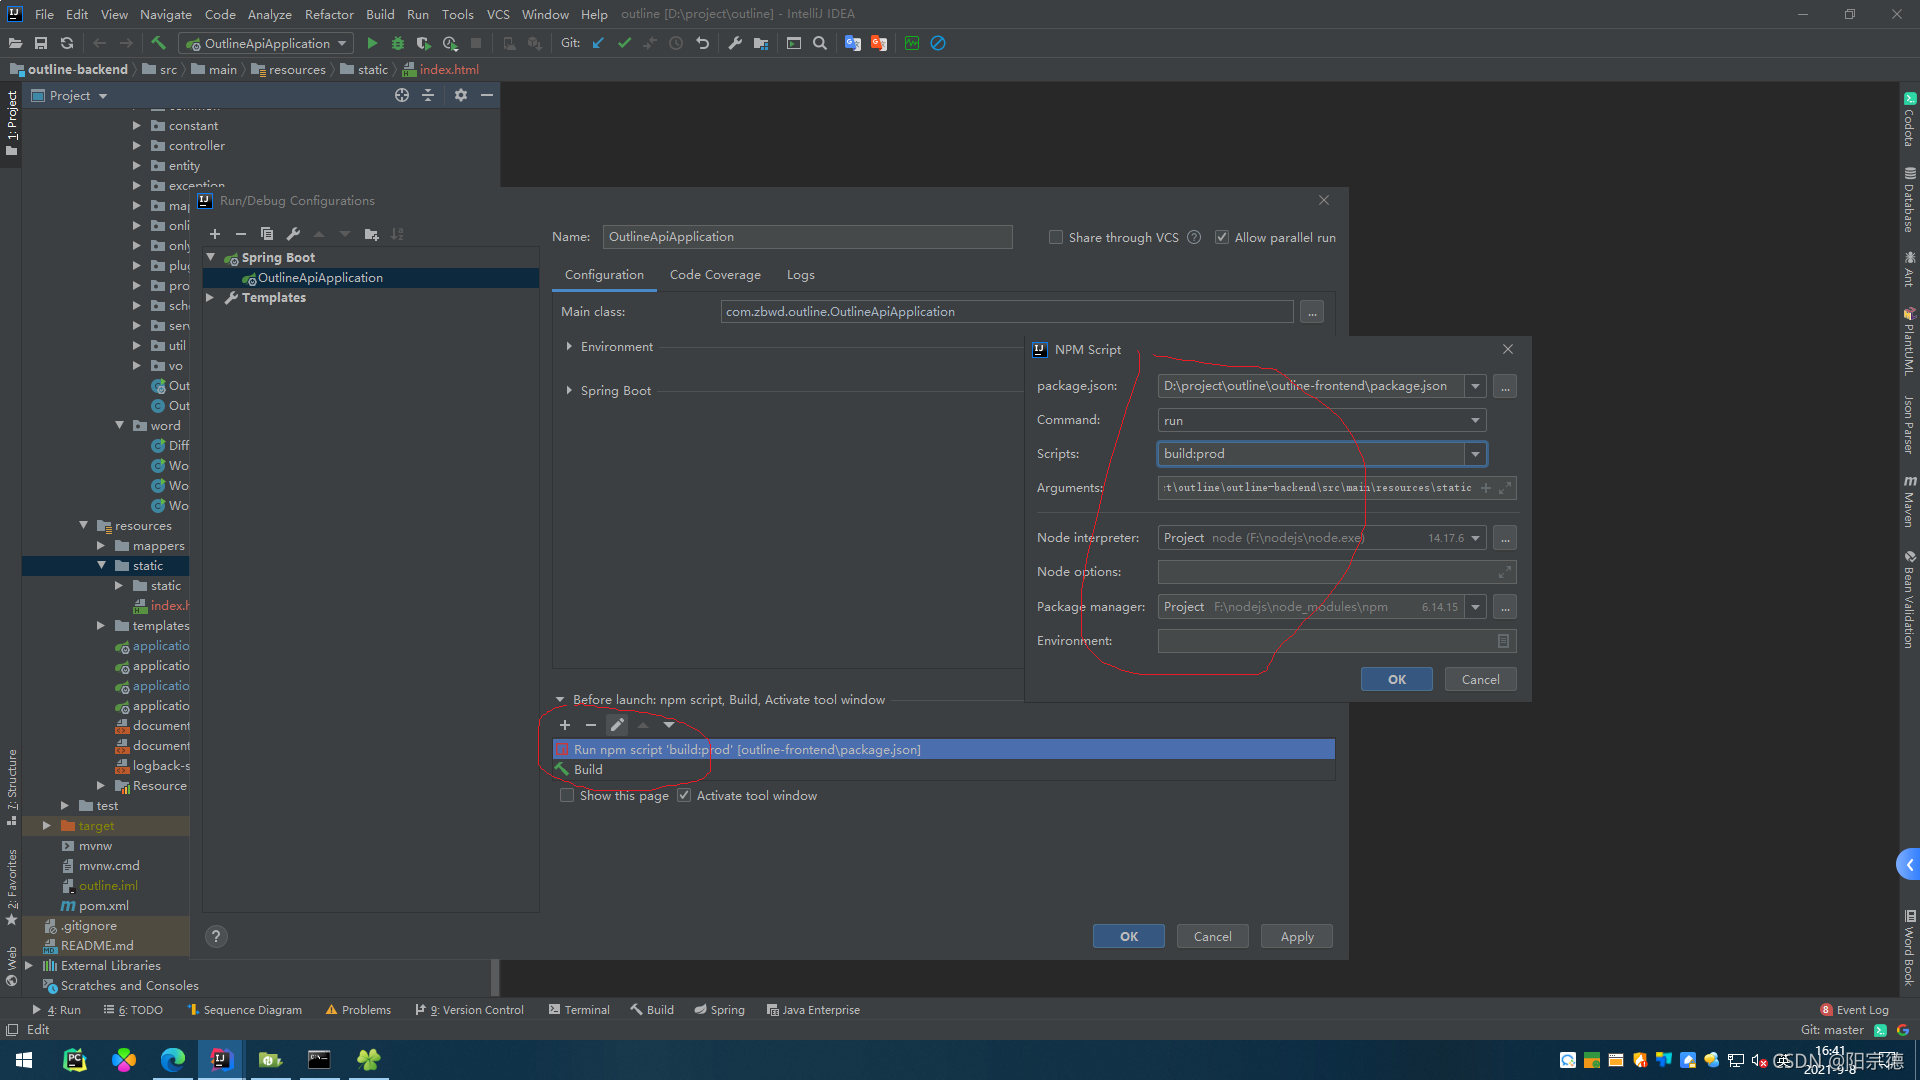Hide the Project panel with minus icon
Image resolution: width=1920 pixels, height=1080 pixels.
tap(487, 95)
